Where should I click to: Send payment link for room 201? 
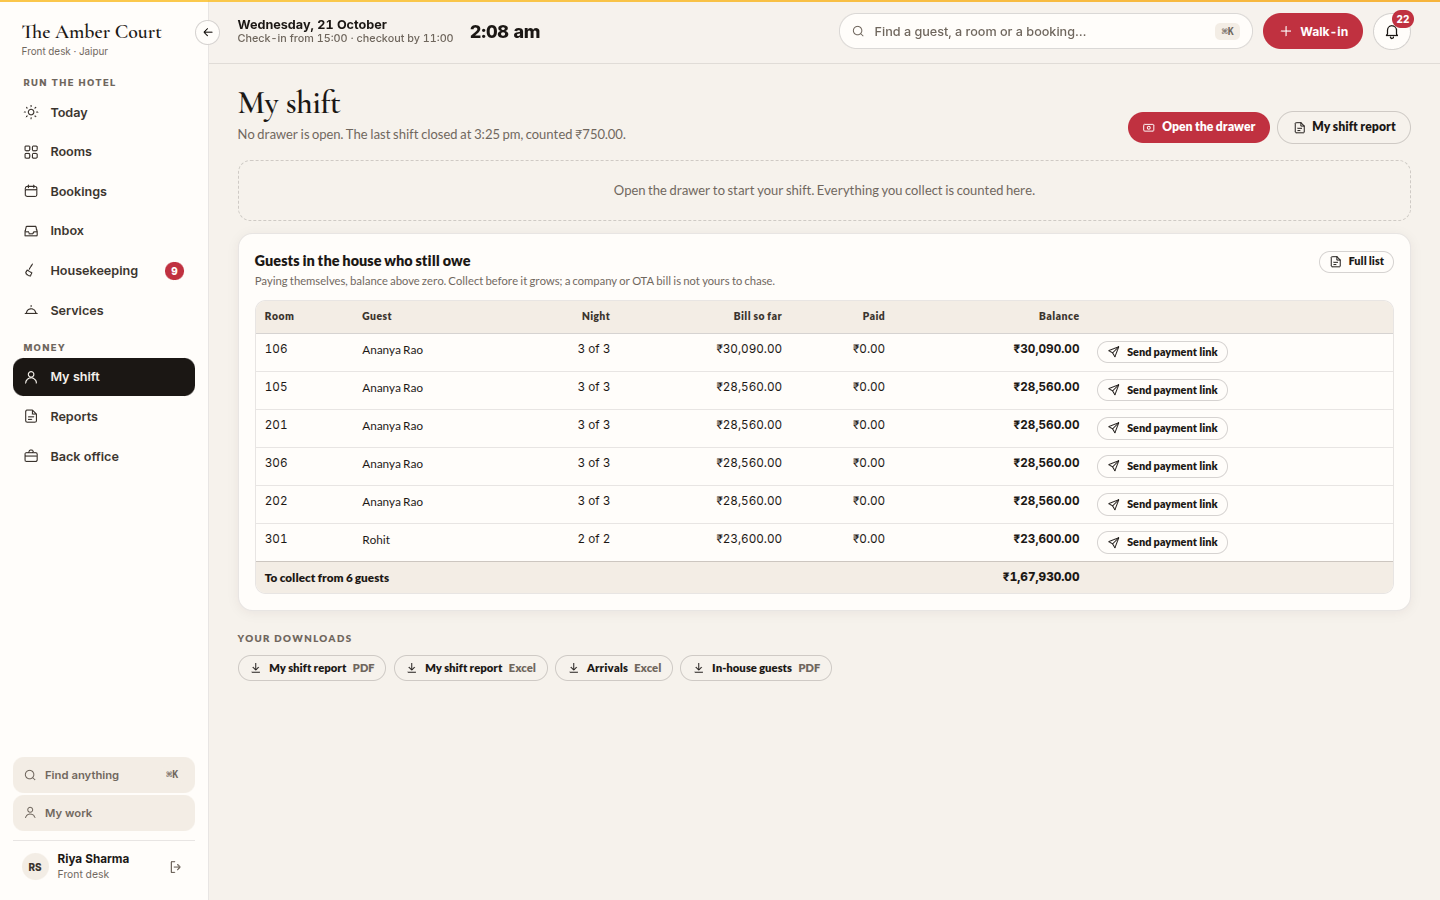[1162, 428]
